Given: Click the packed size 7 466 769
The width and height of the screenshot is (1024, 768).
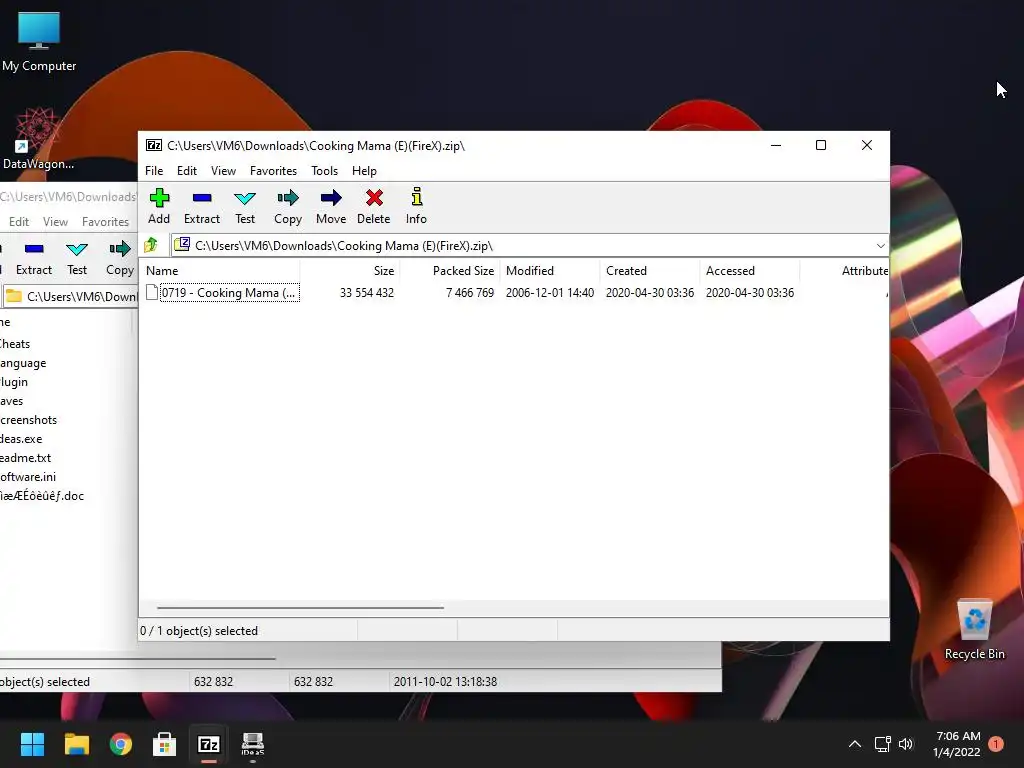Looking at the screenshot, I should click(470, 293).
